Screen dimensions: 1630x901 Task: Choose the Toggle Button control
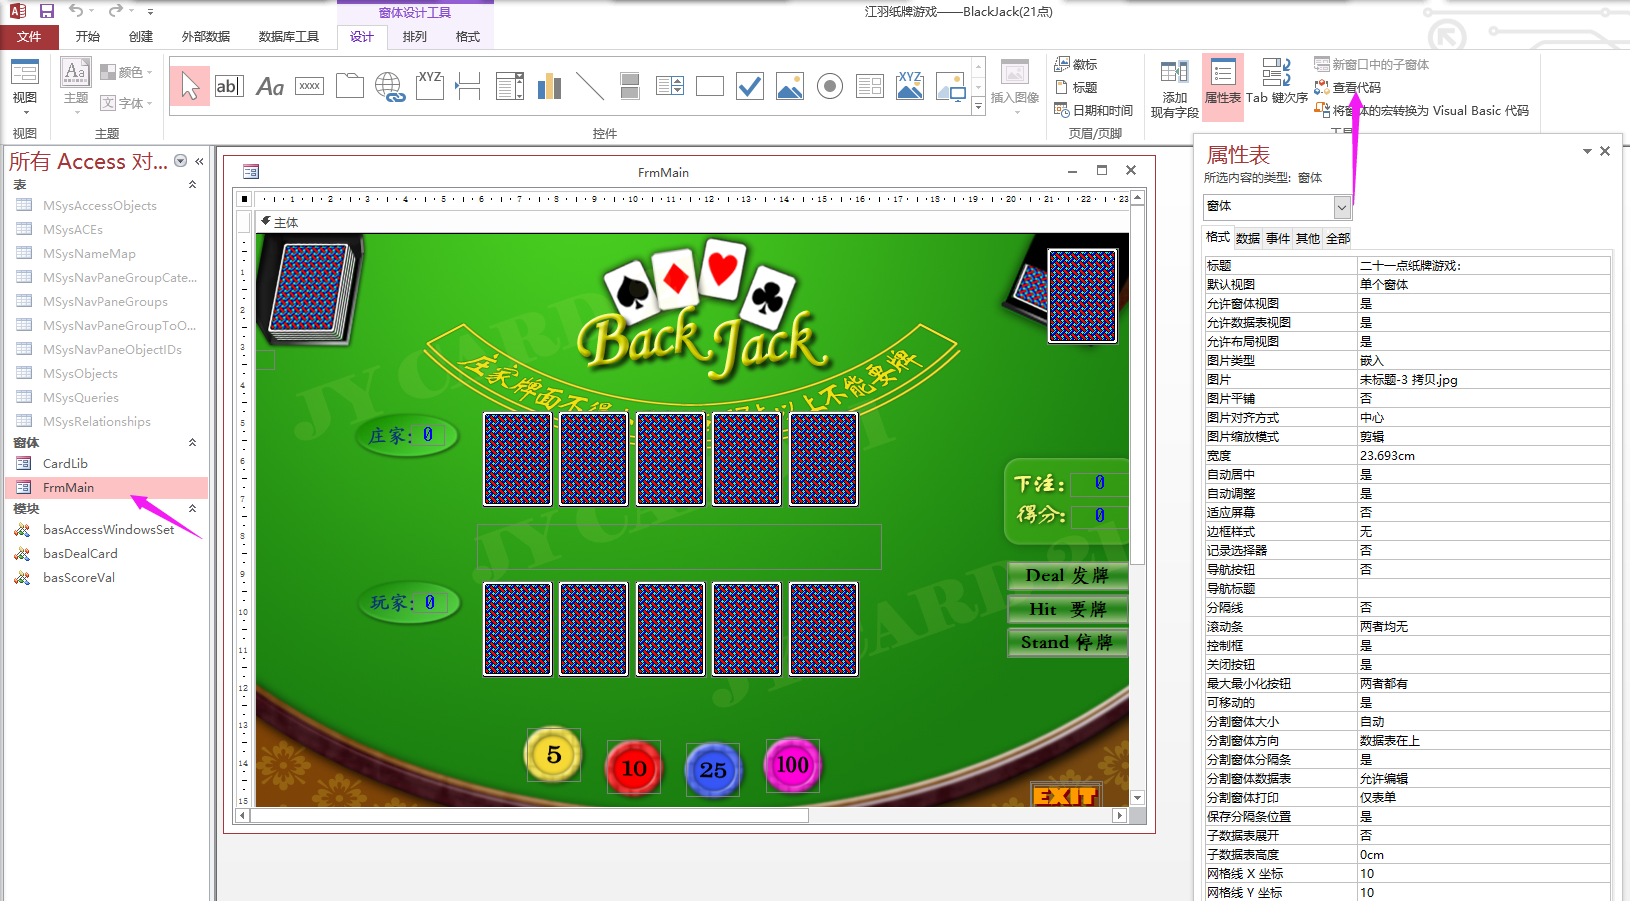click(x=630, y=86)
